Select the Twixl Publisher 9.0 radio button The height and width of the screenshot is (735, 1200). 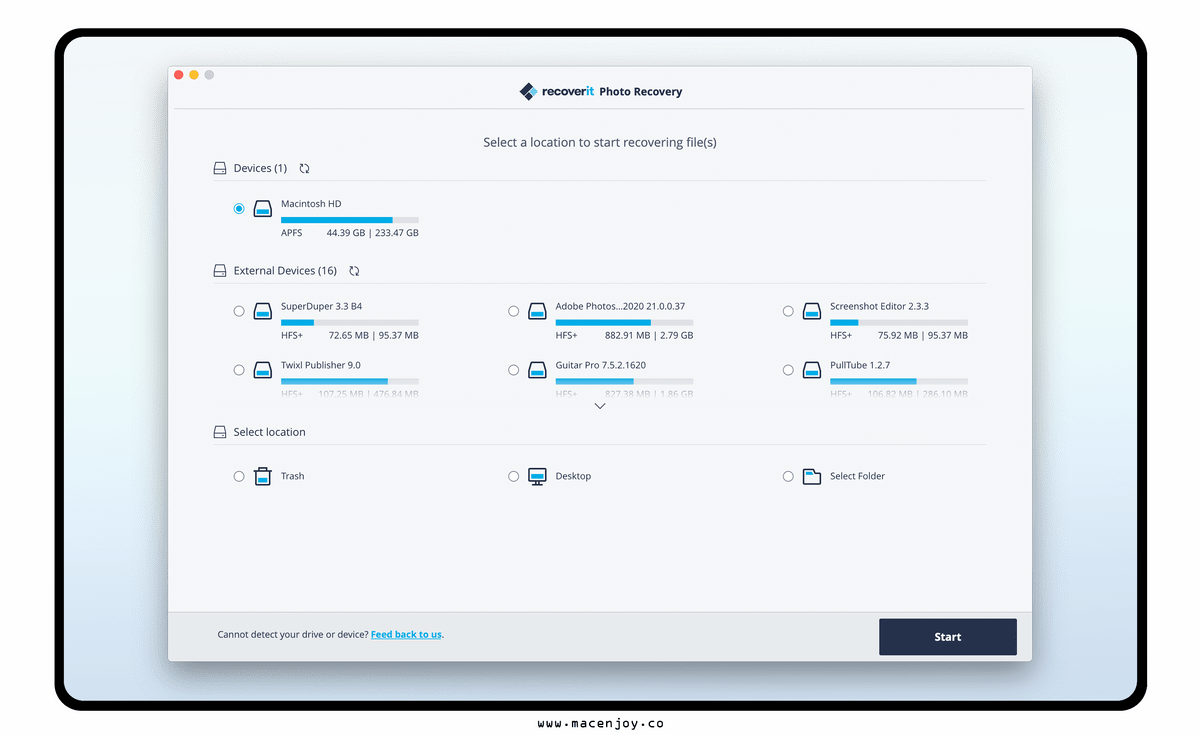tap(239, 370)
